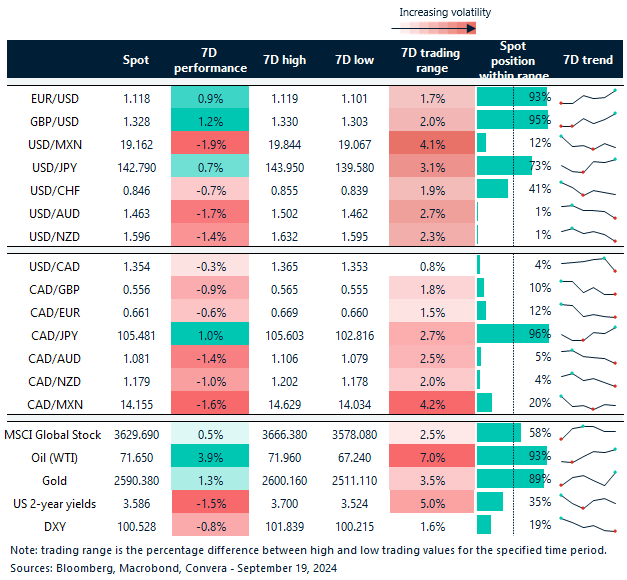Click the Increasing volatility arrow
Image resolution: width=627 pixels, height=580 pixels.
tap(444, 29)
